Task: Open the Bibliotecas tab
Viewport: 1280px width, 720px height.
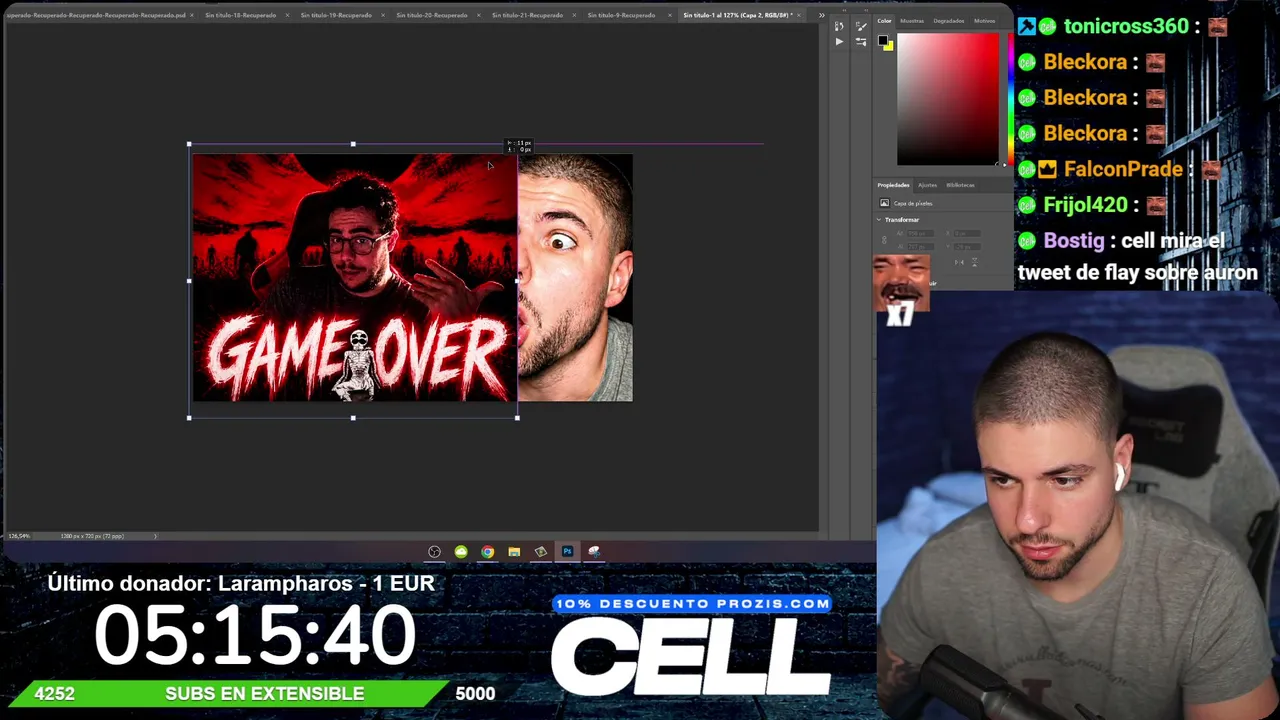Action: tap(960, 185)
